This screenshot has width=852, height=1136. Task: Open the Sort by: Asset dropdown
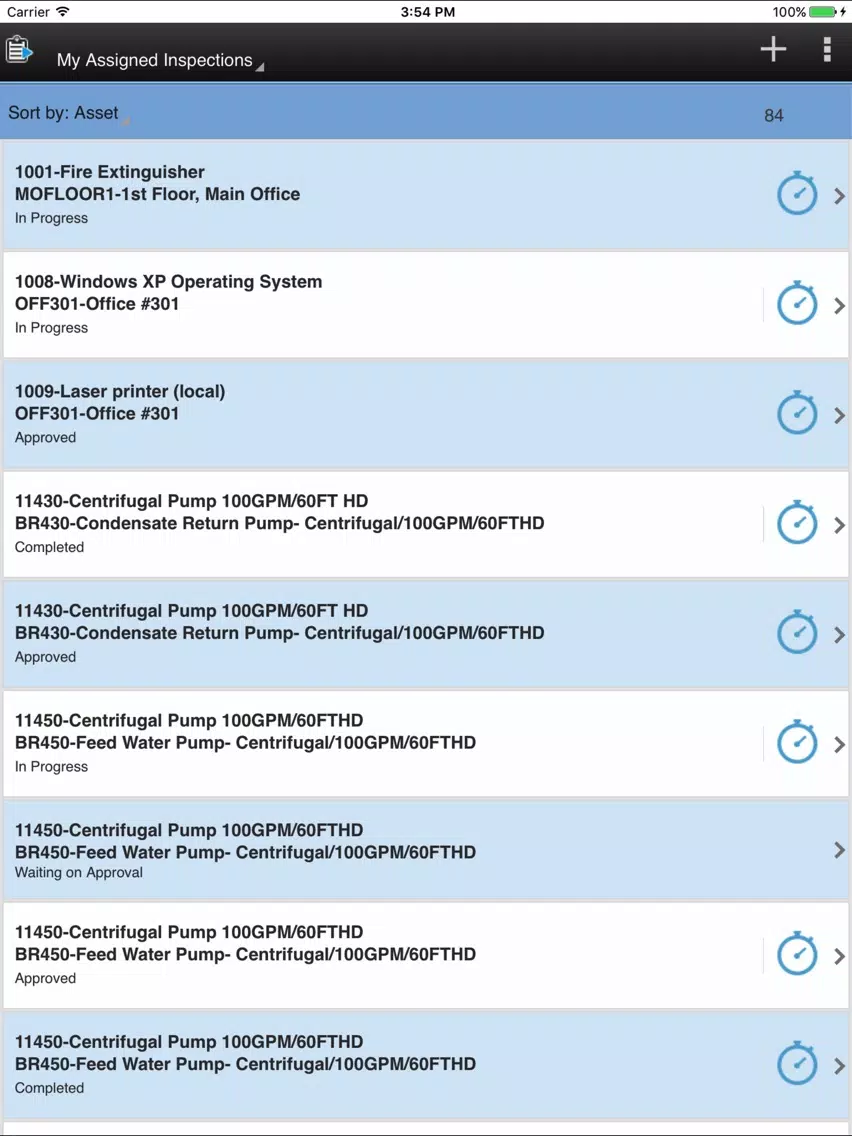click(68, 114)
